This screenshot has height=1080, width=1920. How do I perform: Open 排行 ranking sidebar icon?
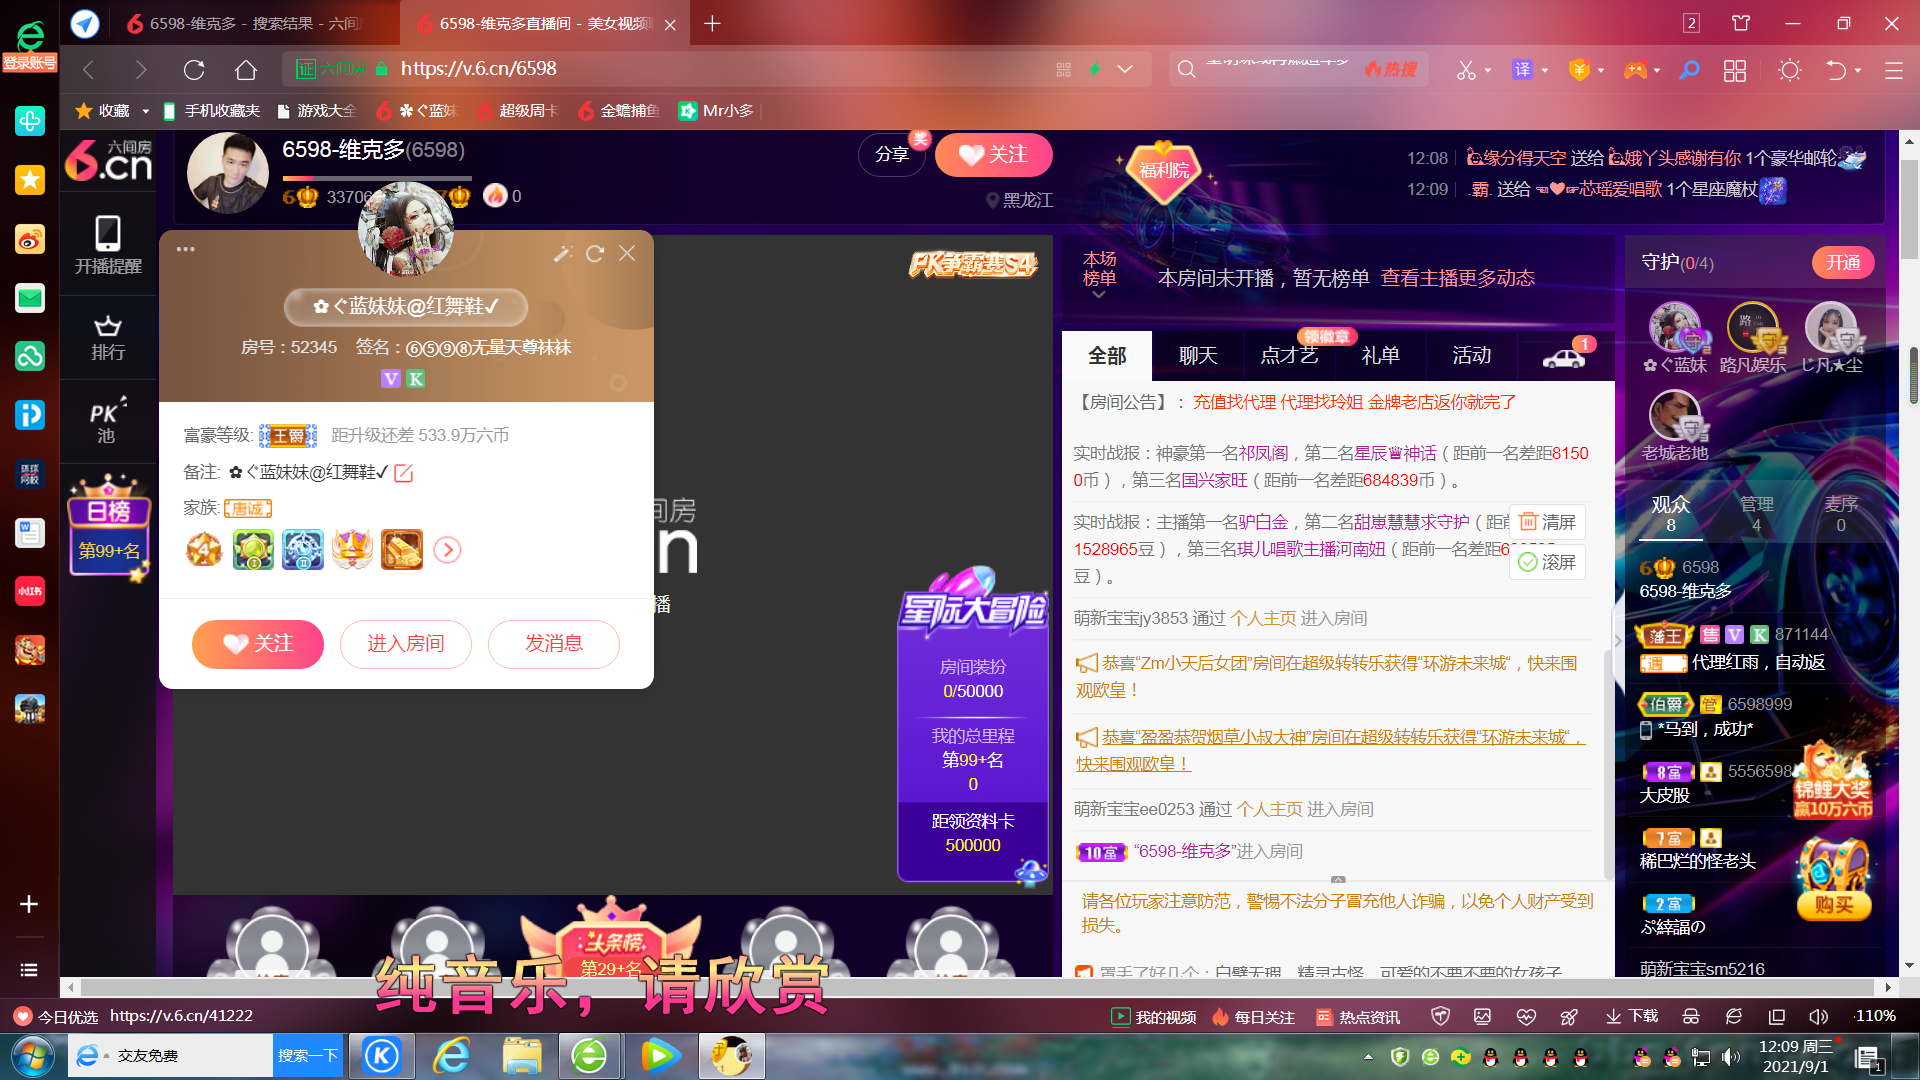[108, 338]
